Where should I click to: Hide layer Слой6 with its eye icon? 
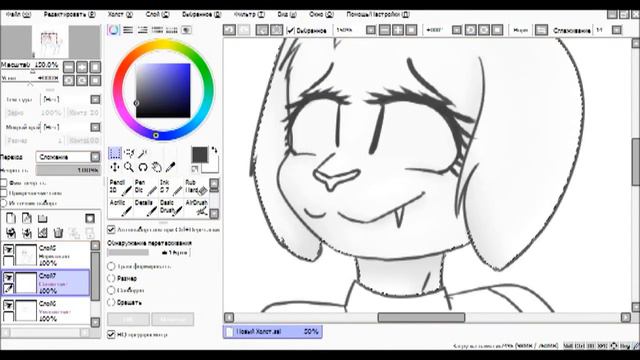tap(8, 305)
